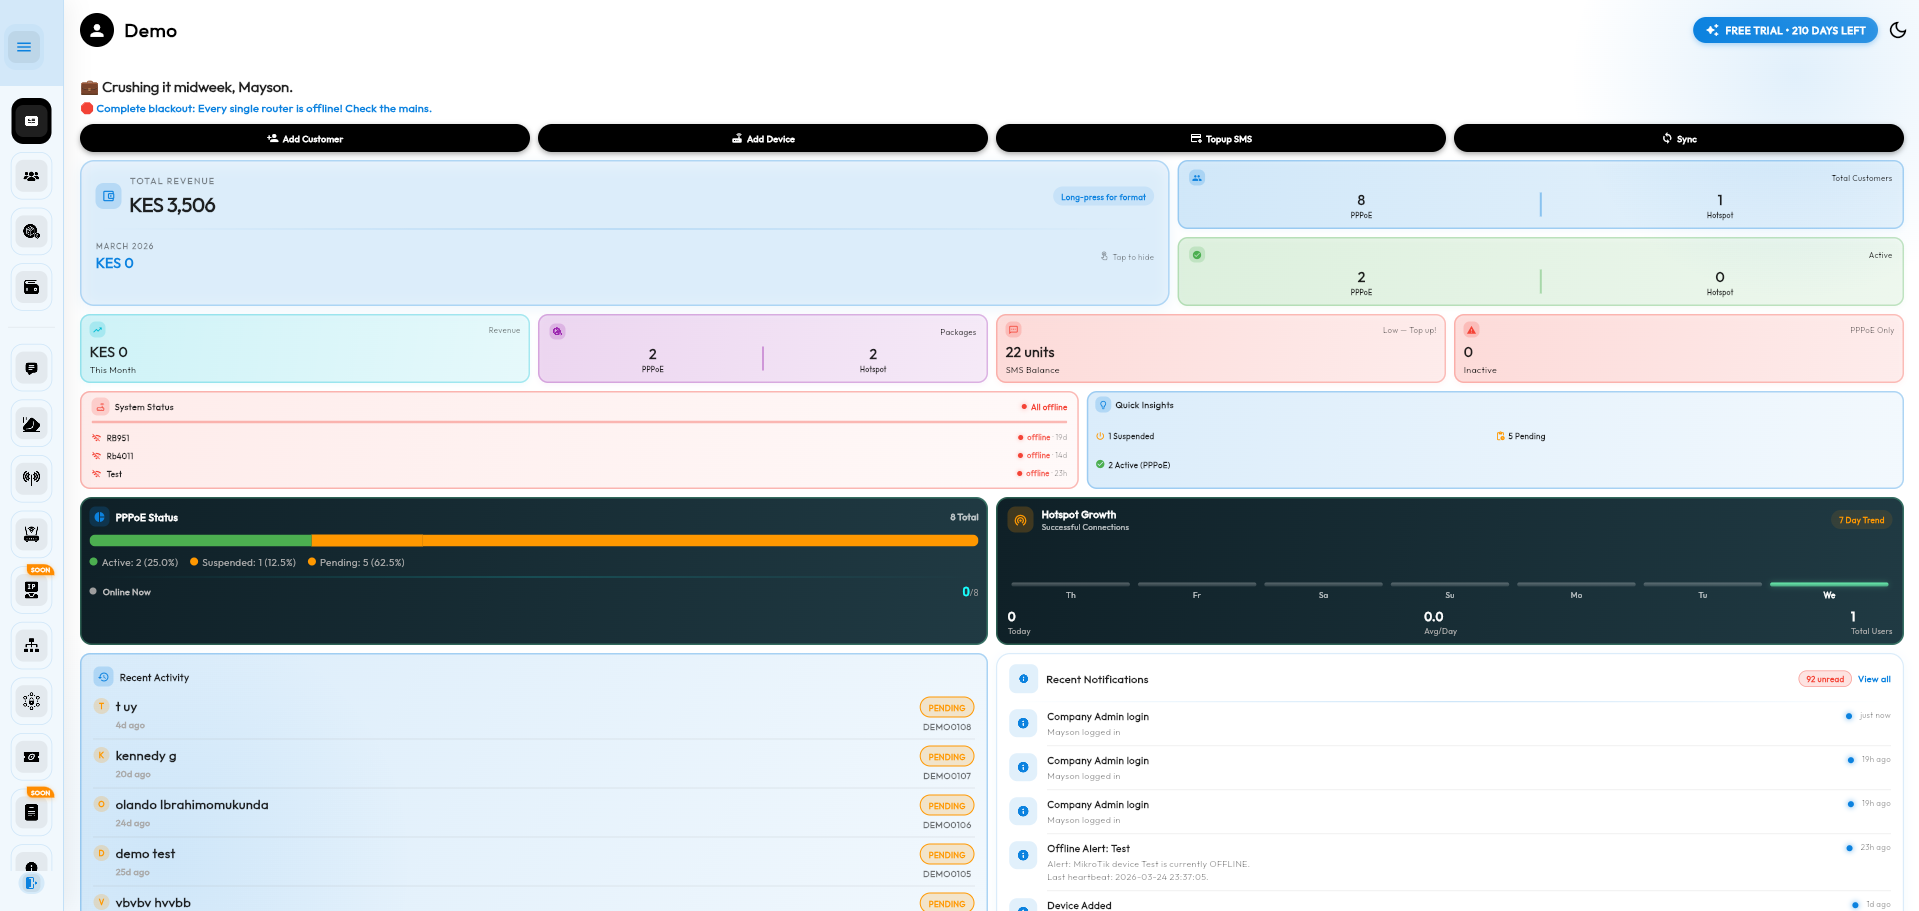Open the Customers group icon in sidebar

tap(31, 176)
